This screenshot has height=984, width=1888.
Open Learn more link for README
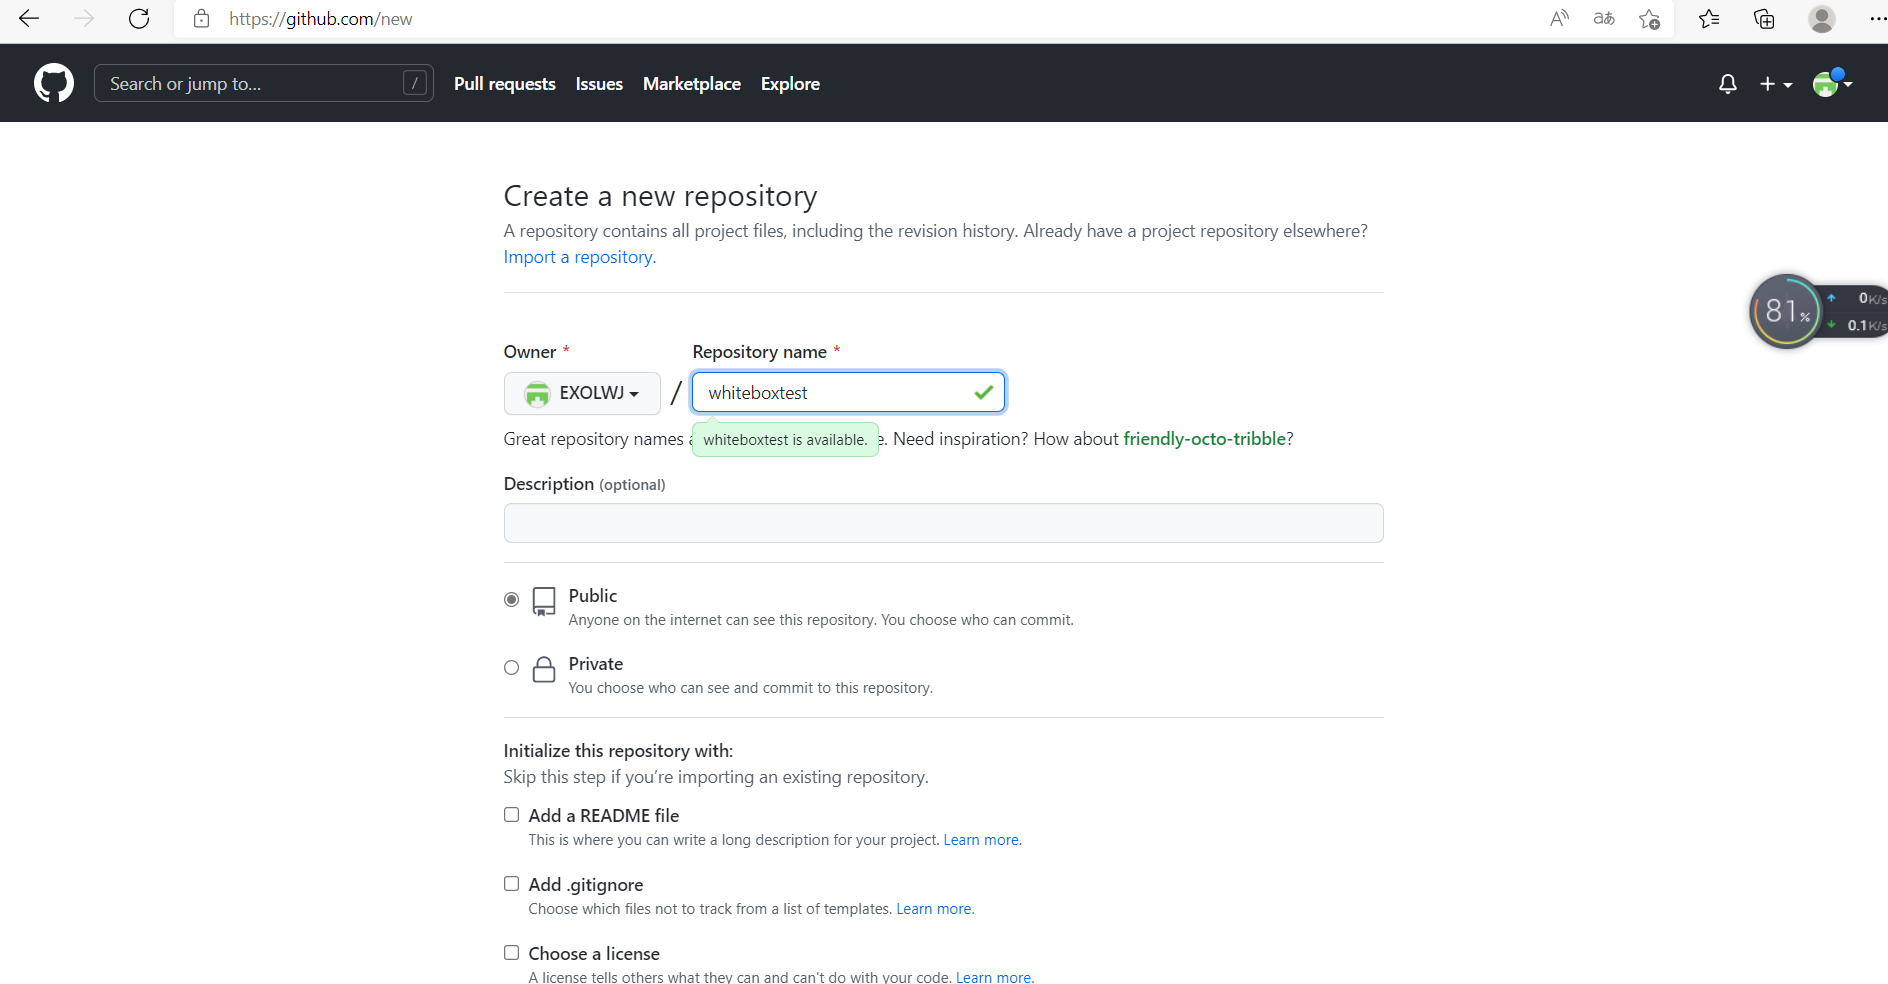pyautogui.click(x=982, y=840)
